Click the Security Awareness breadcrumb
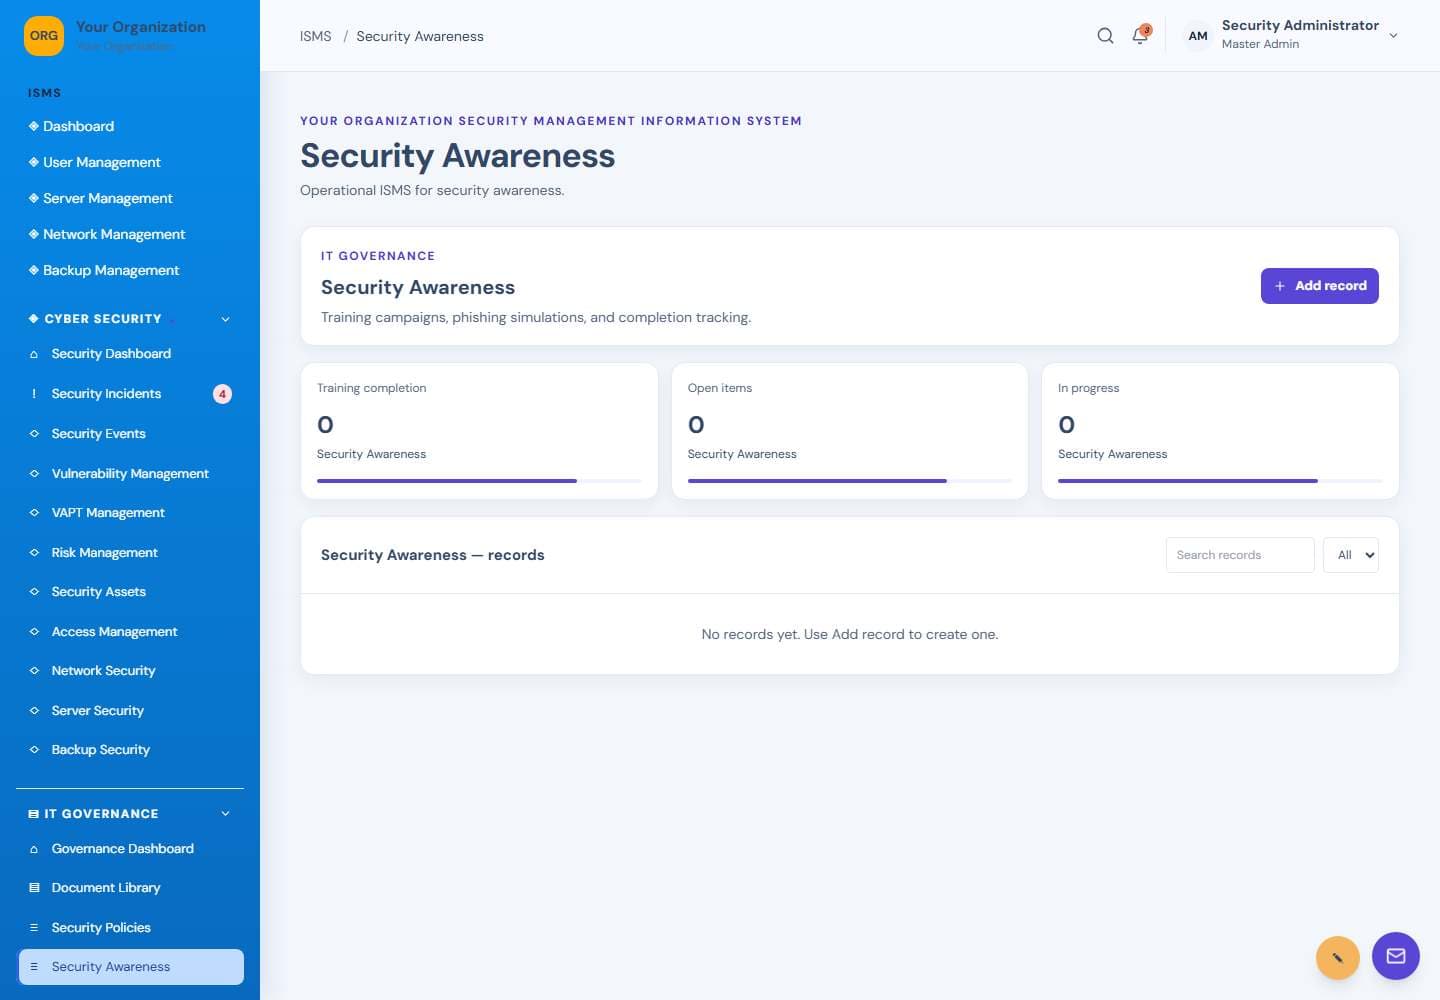This screenshot has height=1000, width=1440. (x=420, y=36)
